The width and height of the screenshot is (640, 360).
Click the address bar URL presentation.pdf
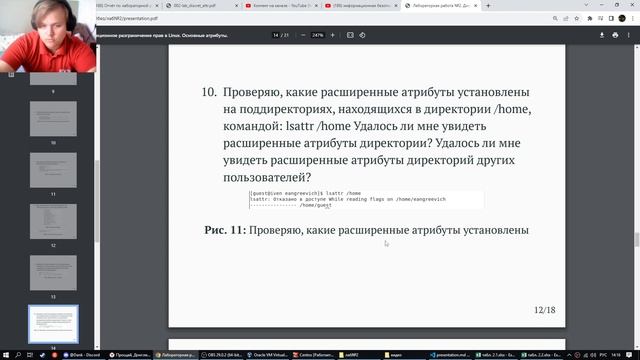coord(127,18)
